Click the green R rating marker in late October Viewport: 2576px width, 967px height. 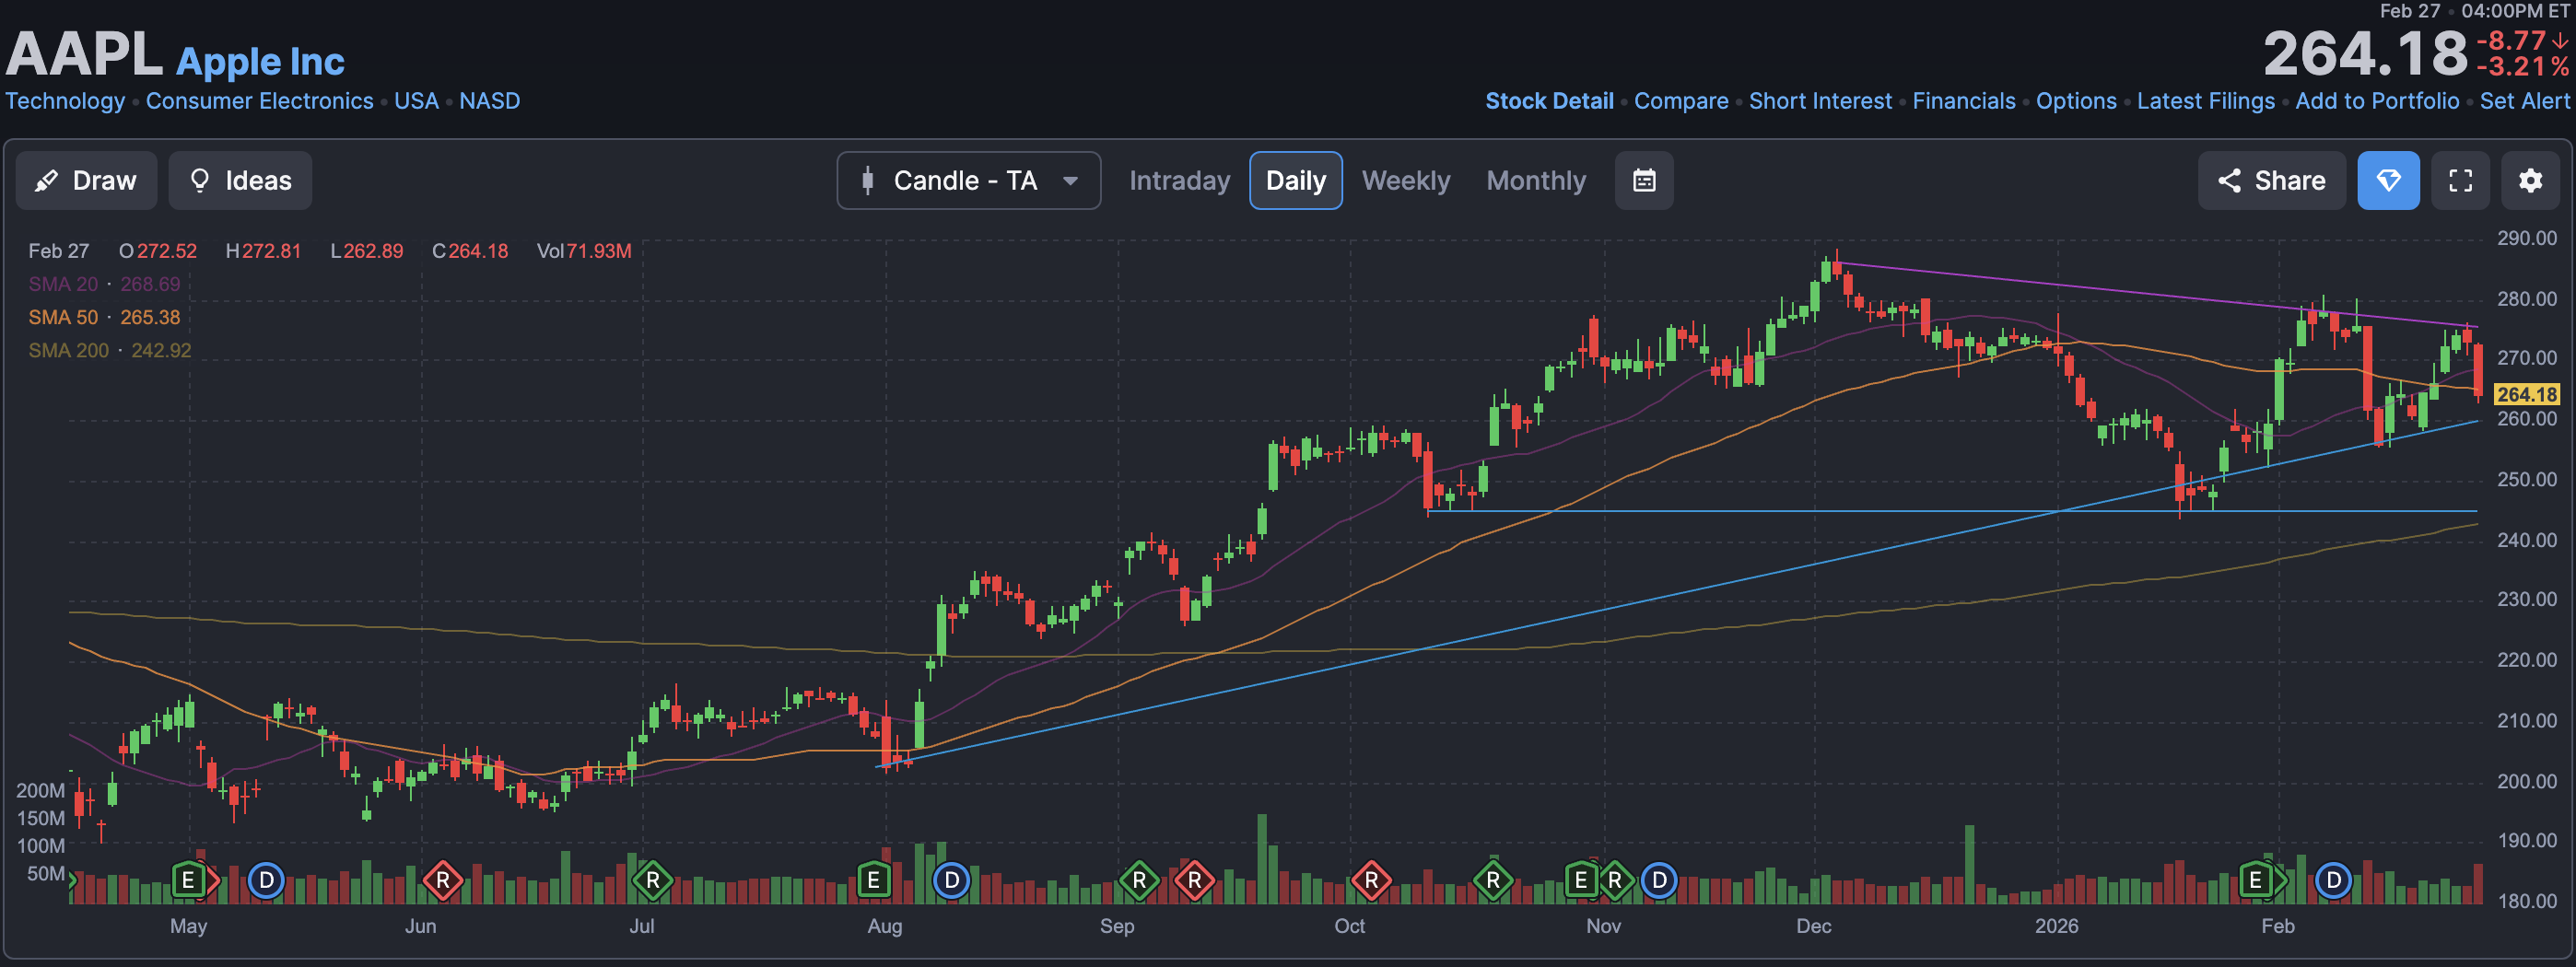click(x=1492, y=880)
